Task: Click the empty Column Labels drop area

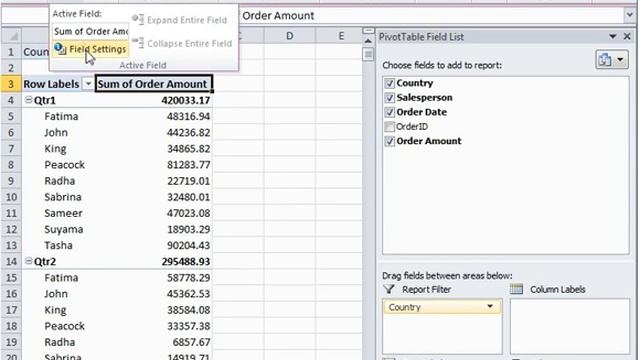Action: click(569, 326)
